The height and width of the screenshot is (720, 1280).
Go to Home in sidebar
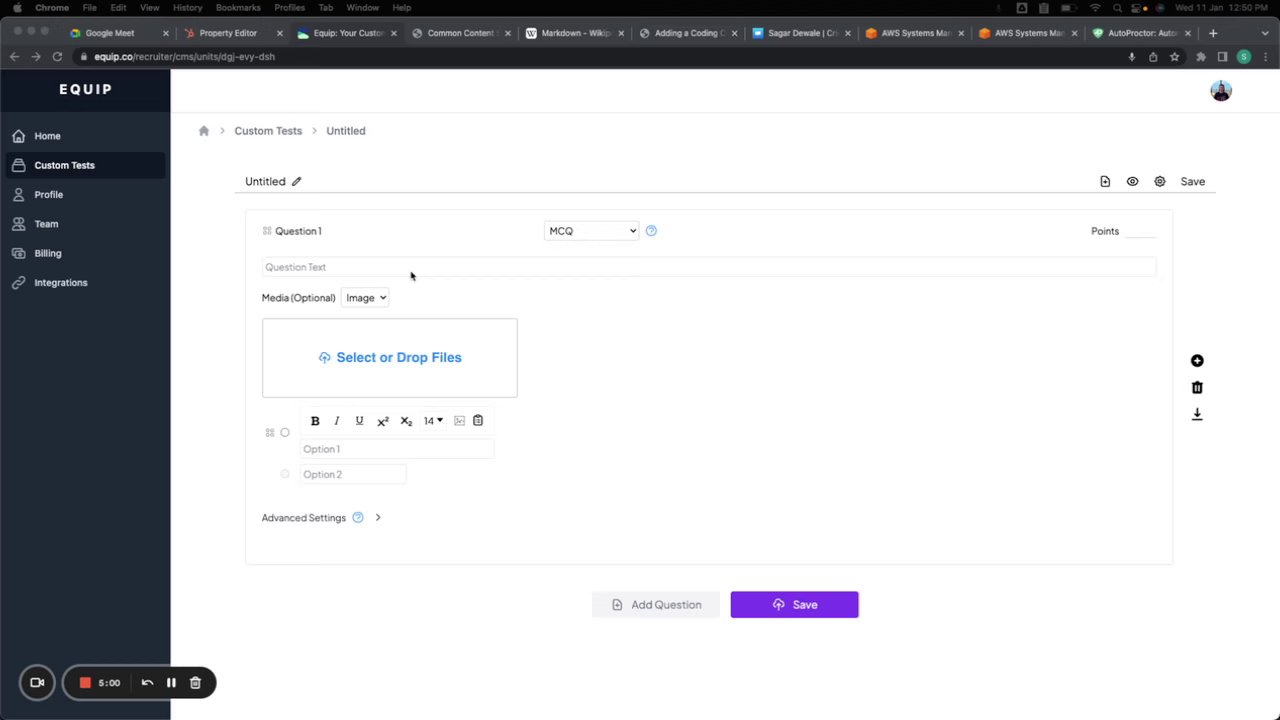[x=85, y=136]
